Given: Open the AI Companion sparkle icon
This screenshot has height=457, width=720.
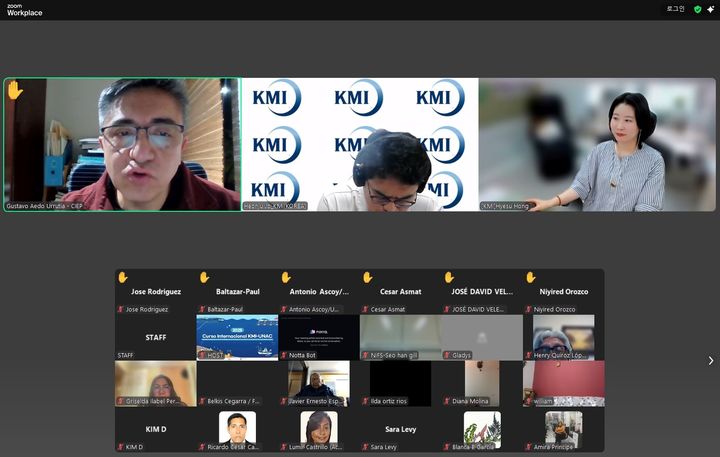Looking at the screenshot, I should click(x=711, y=9).
